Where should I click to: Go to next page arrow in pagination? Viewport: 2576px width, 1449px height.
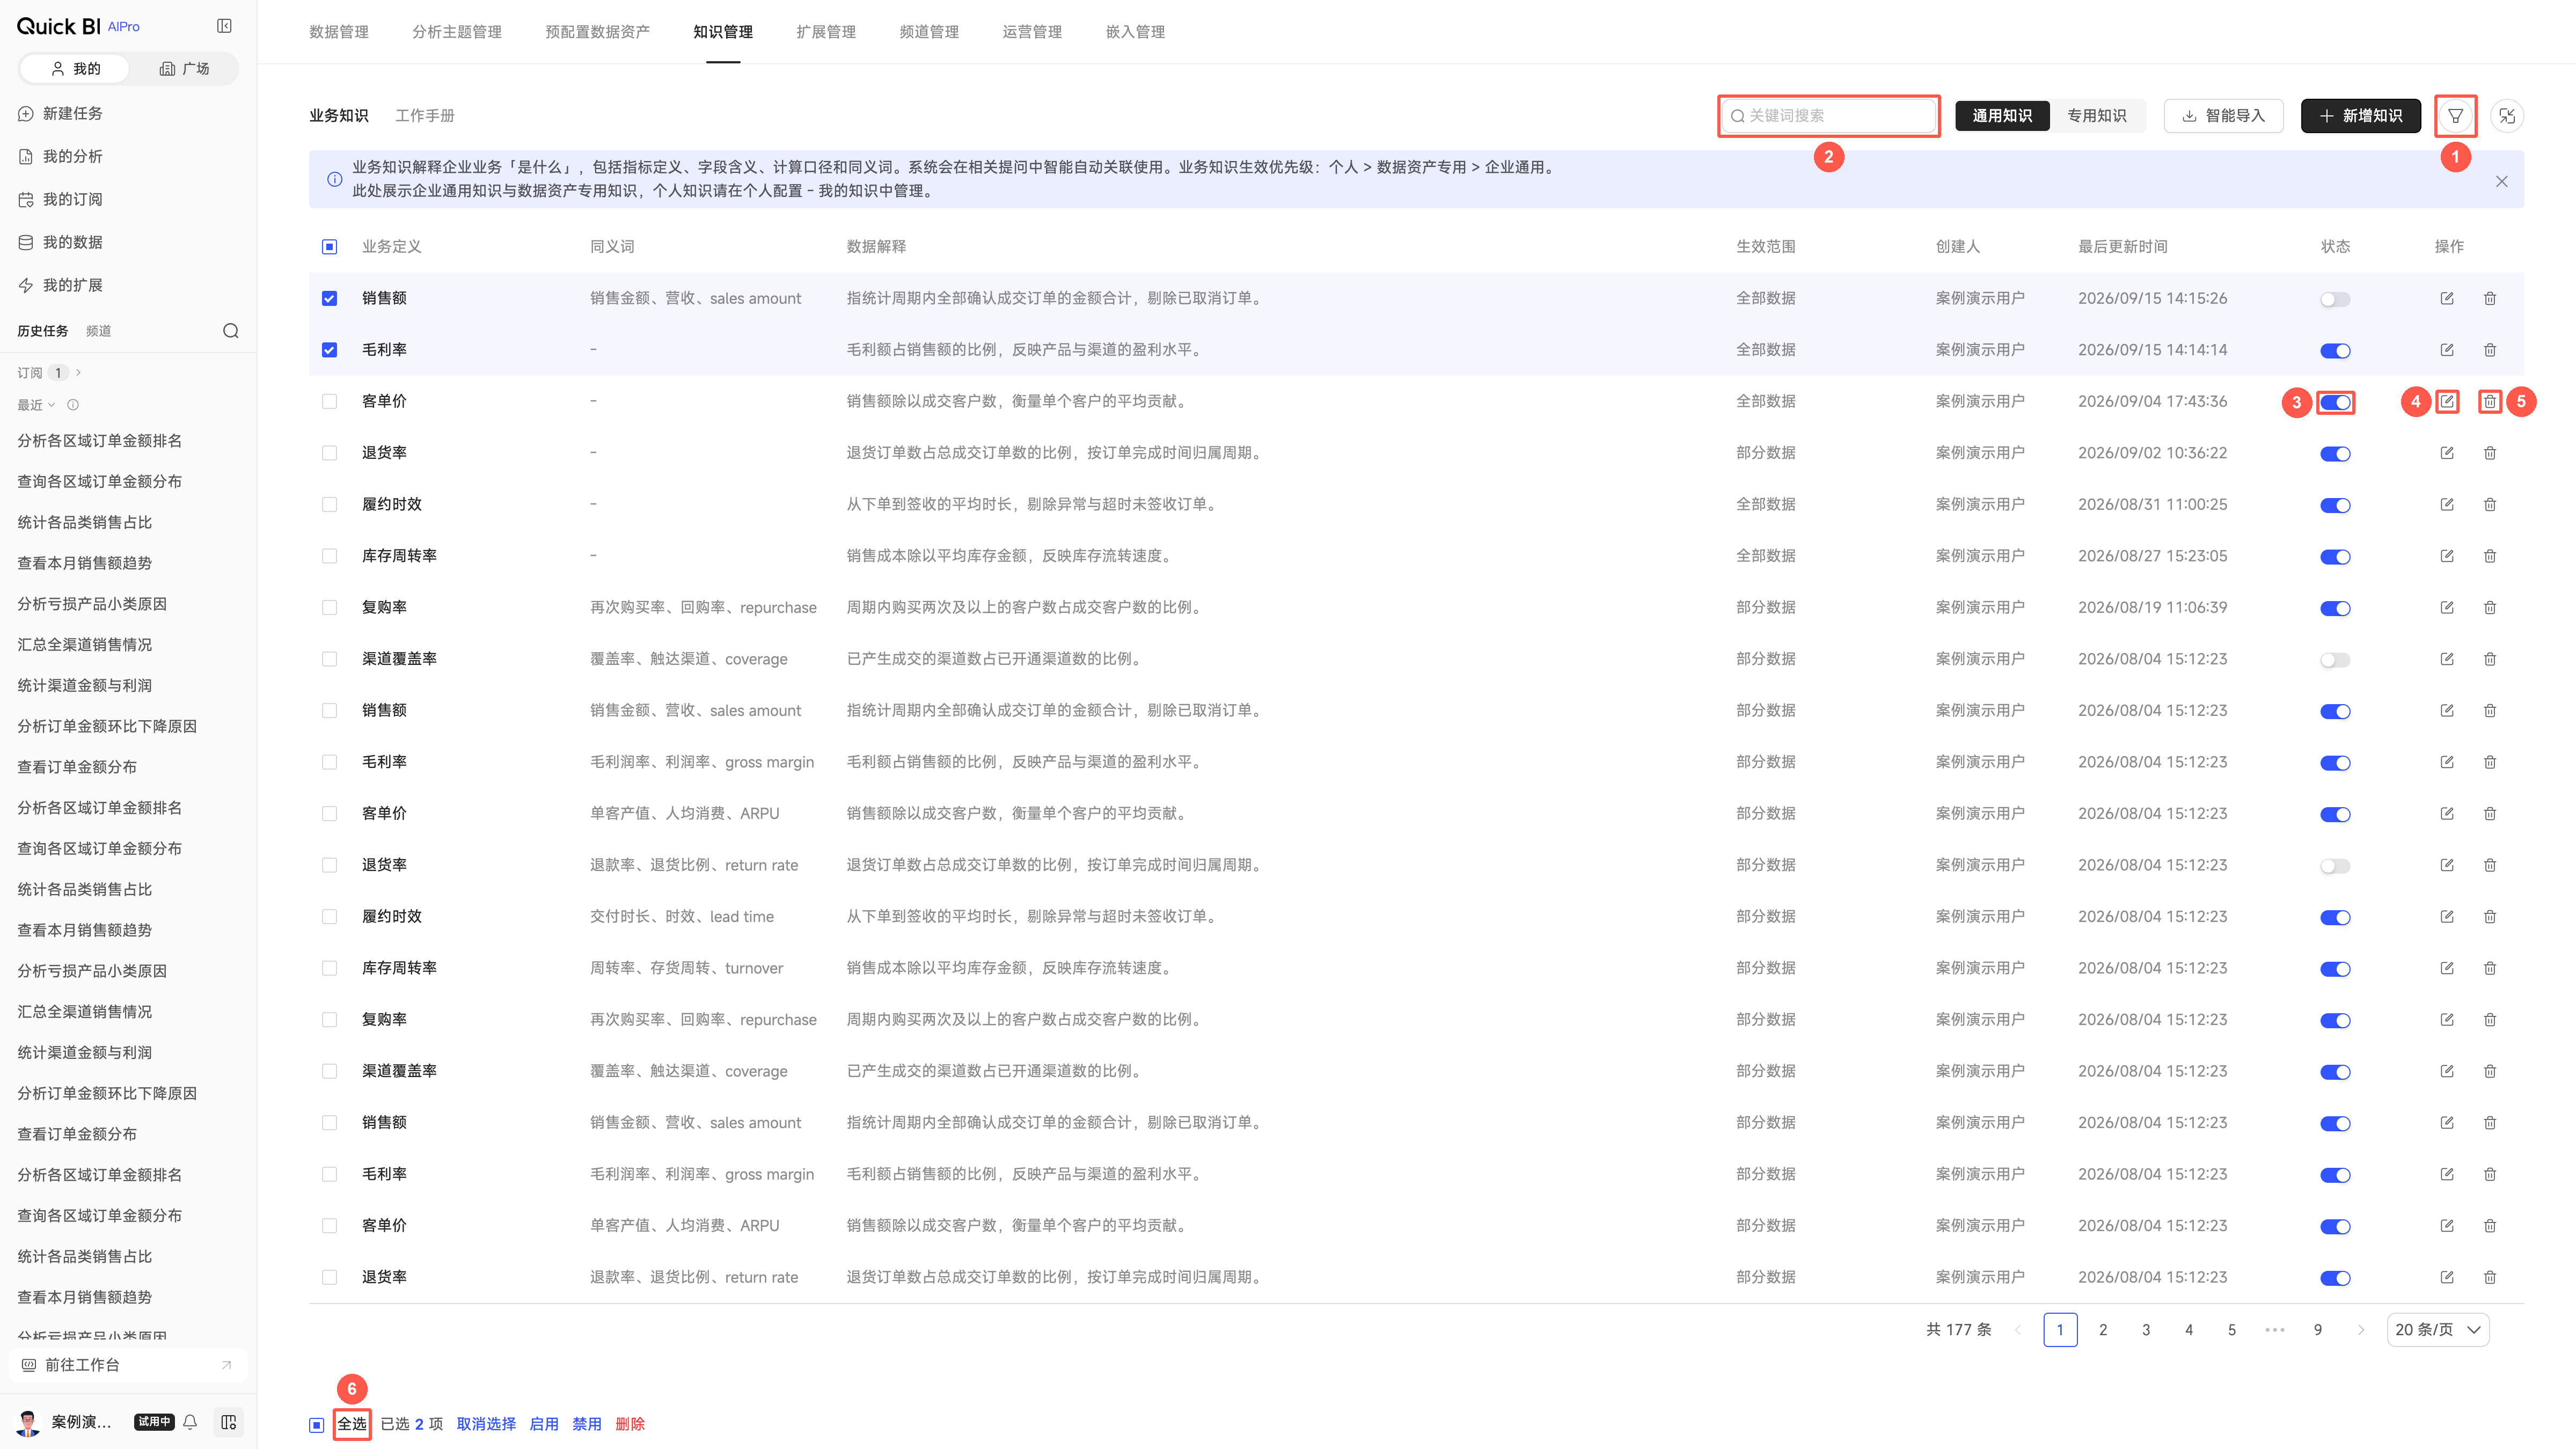point(2361,1330)
